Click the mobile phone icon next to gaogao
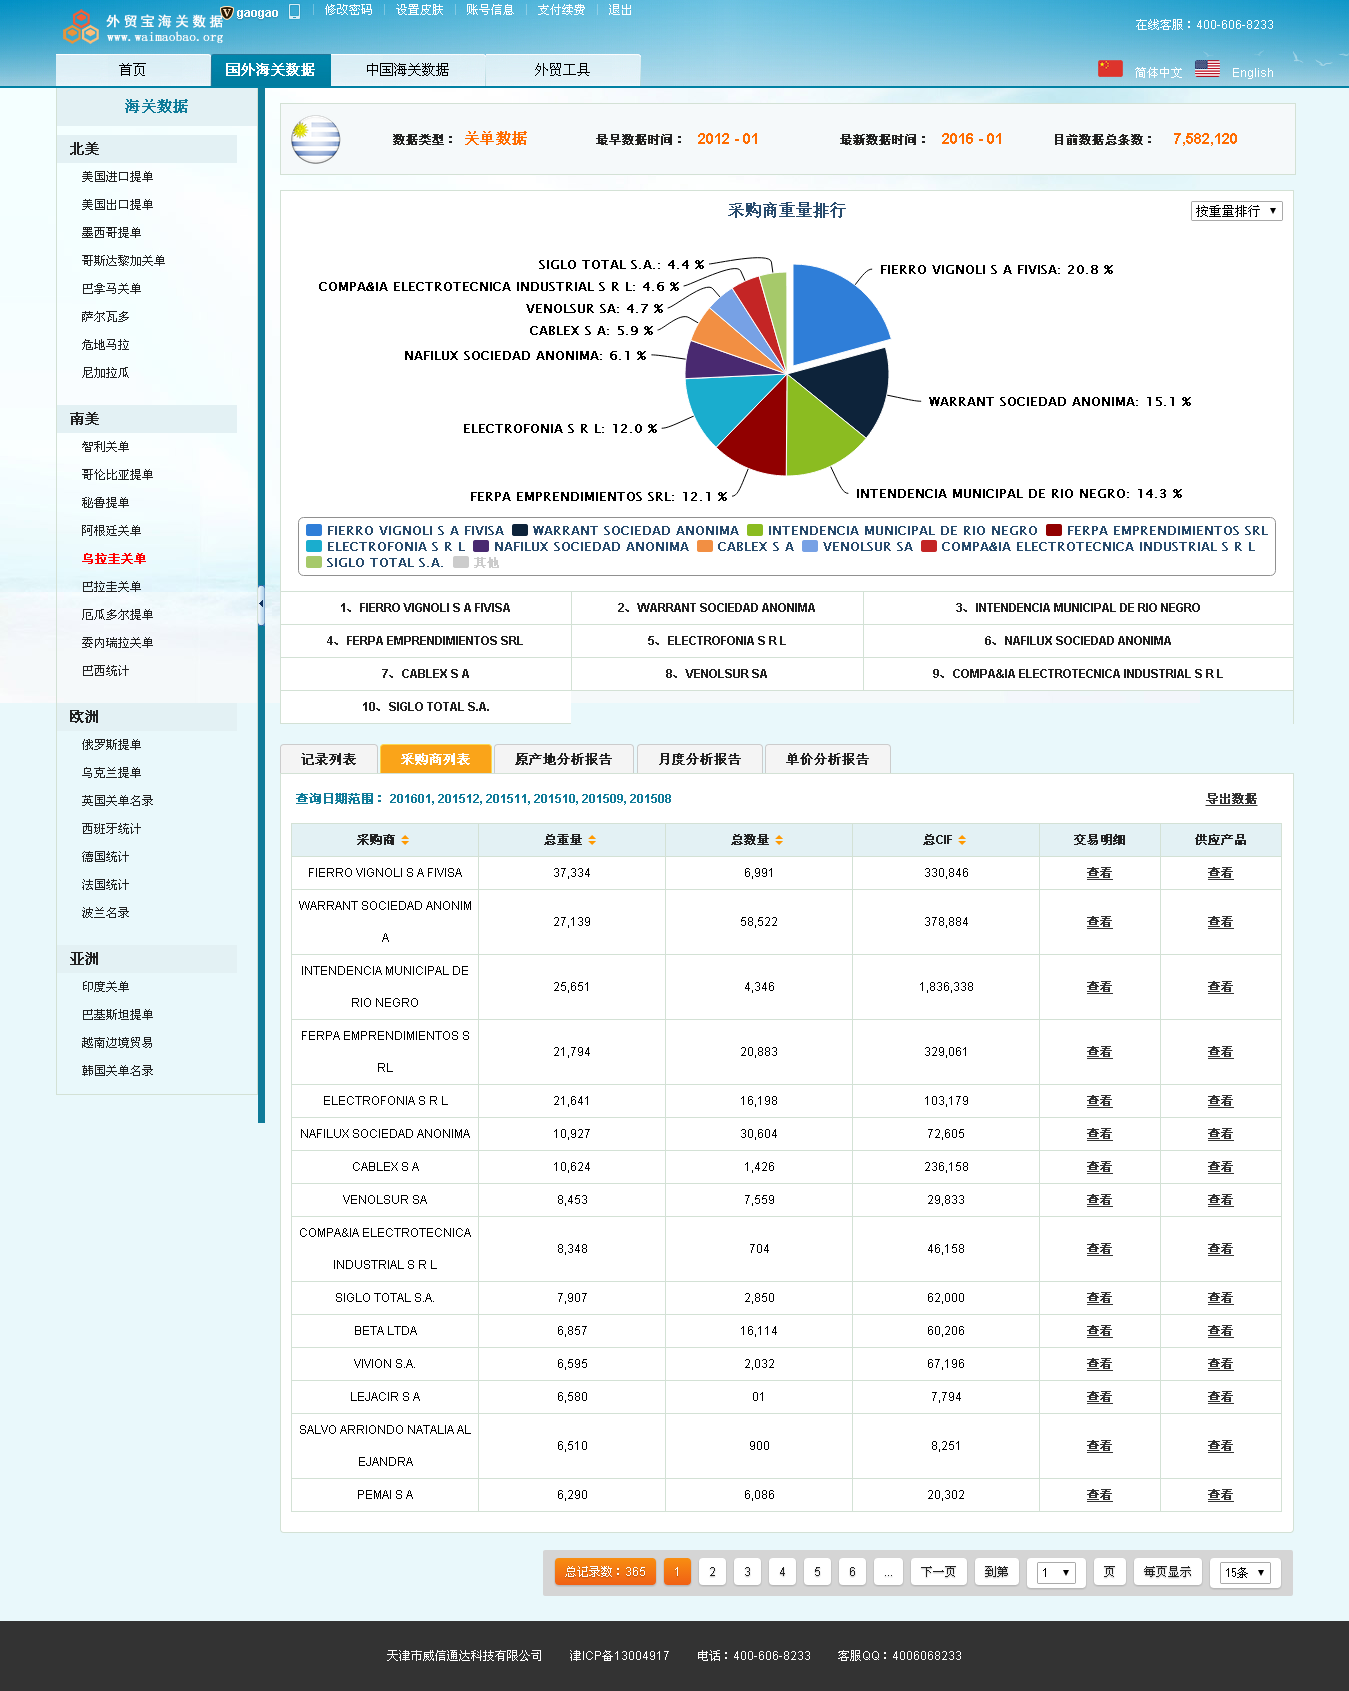The height and width of the screenshot is (1691, 1349). [x=295, y=12]
